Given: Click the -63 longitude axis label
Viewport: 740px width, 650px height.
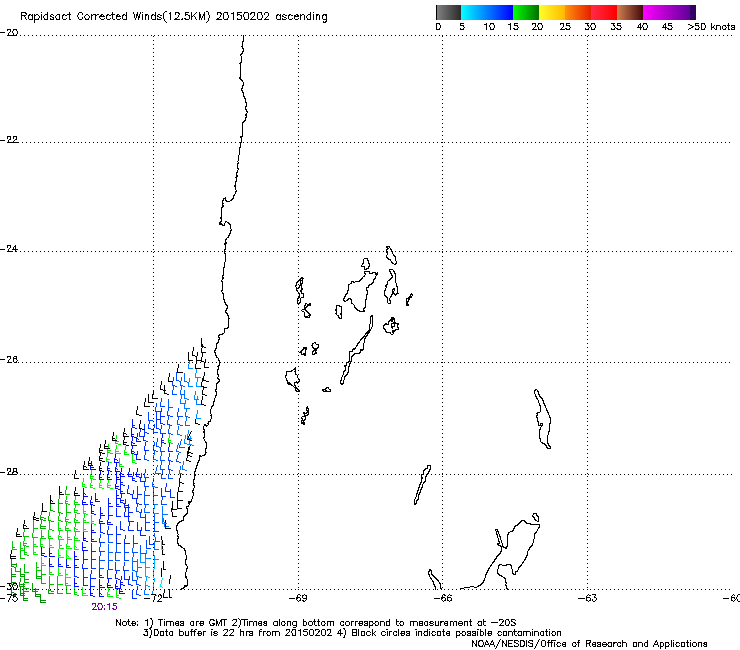Looking at the screenshot, I should coord(588,598).
